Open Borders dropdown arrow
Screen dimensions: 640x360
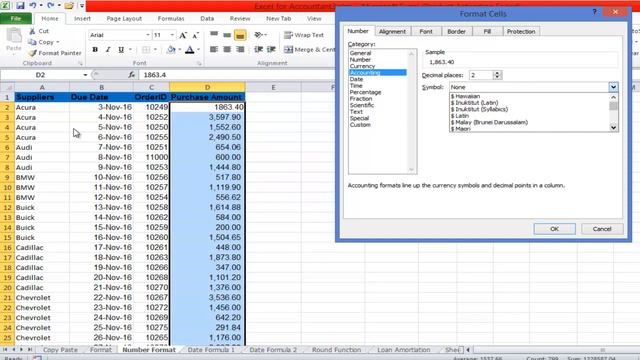(x=155, y=49)
